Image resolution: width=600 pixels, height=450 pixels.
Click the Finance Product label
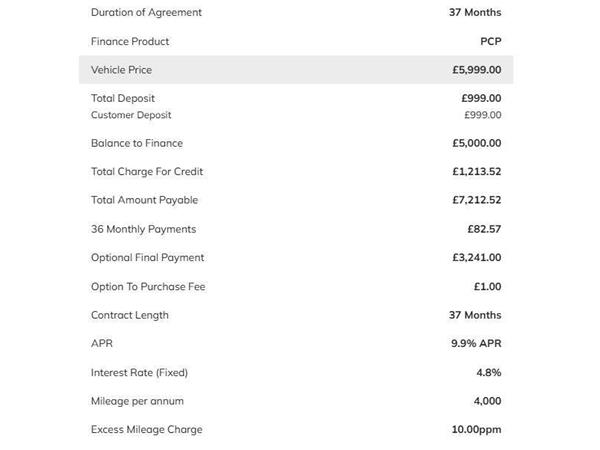pos(130,41)
